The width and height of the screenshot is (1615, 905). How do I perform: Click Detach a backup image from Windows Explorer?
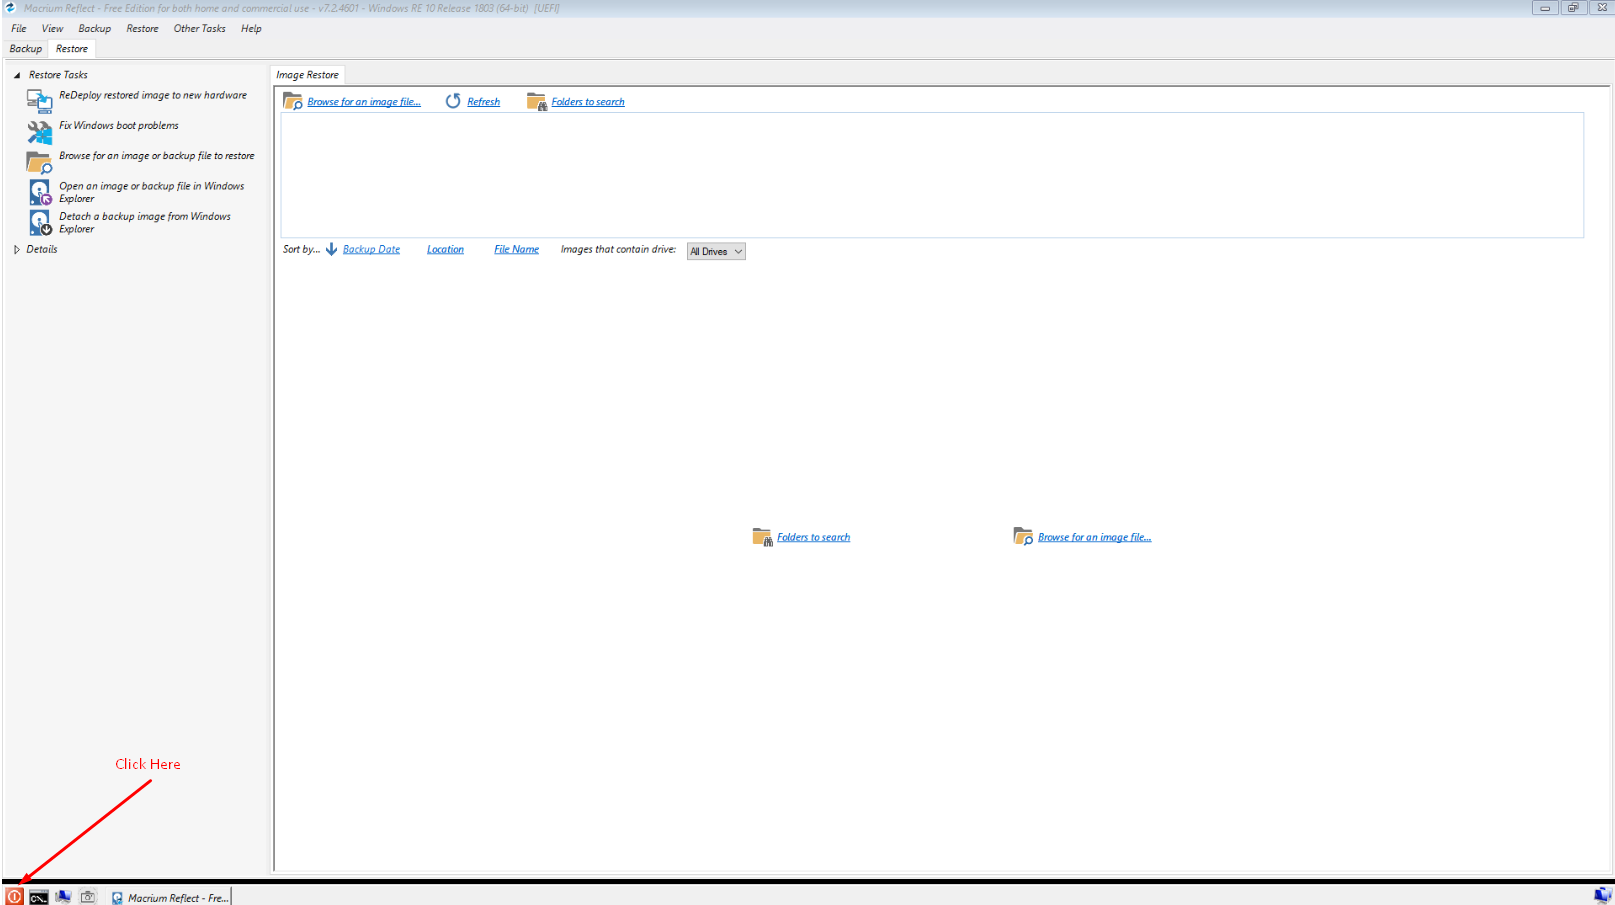click(144, 222)
